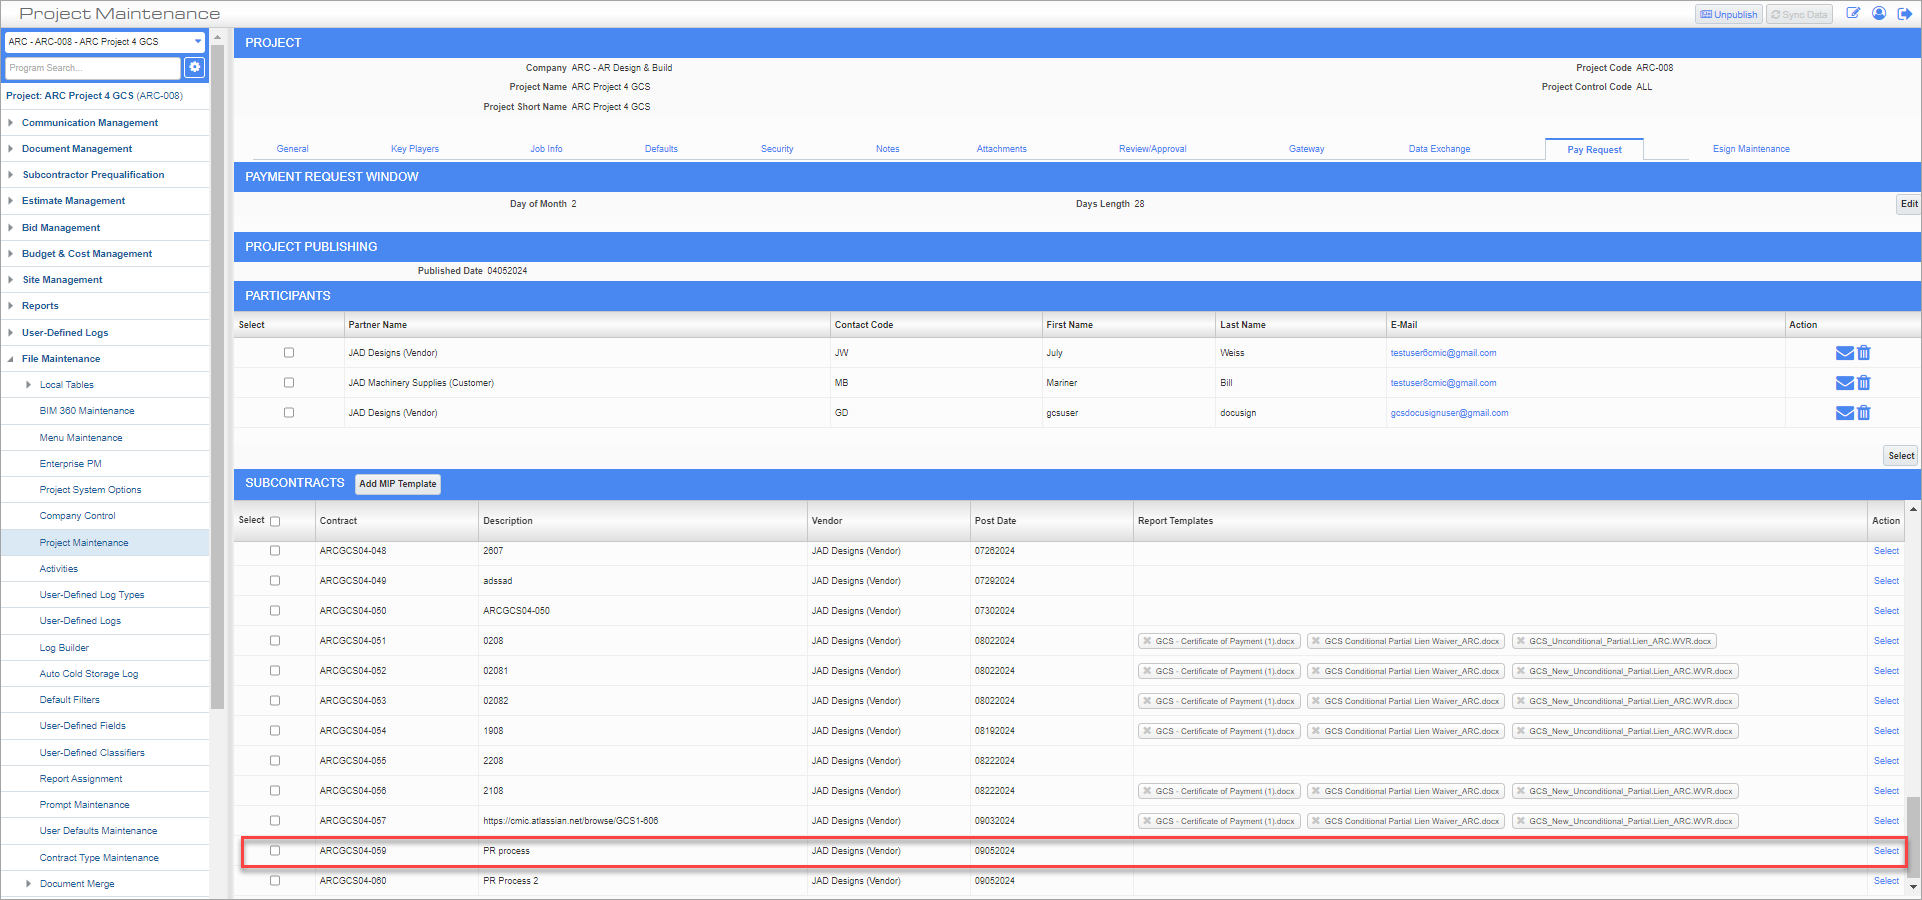Switch to the Key Players tab
The image size is (1922, 900).
click(415, 149)
